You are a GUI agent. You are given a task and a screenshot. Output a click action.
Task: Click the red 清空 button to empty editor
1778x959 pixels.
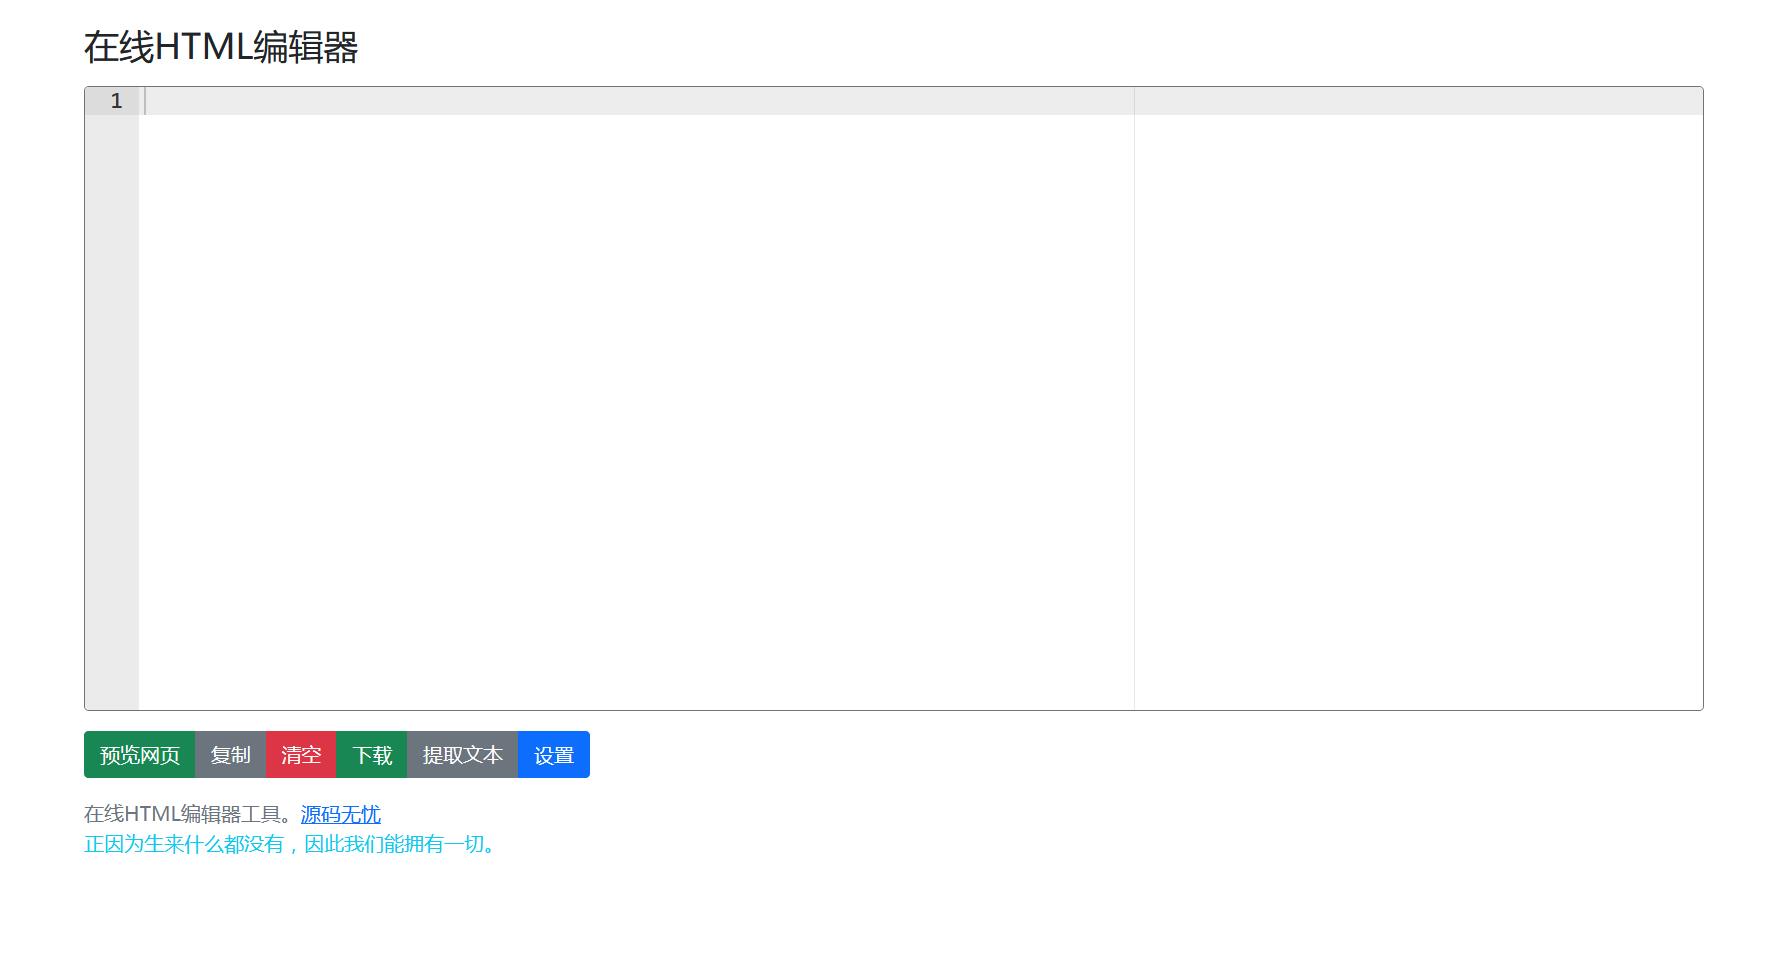[300, 755]
